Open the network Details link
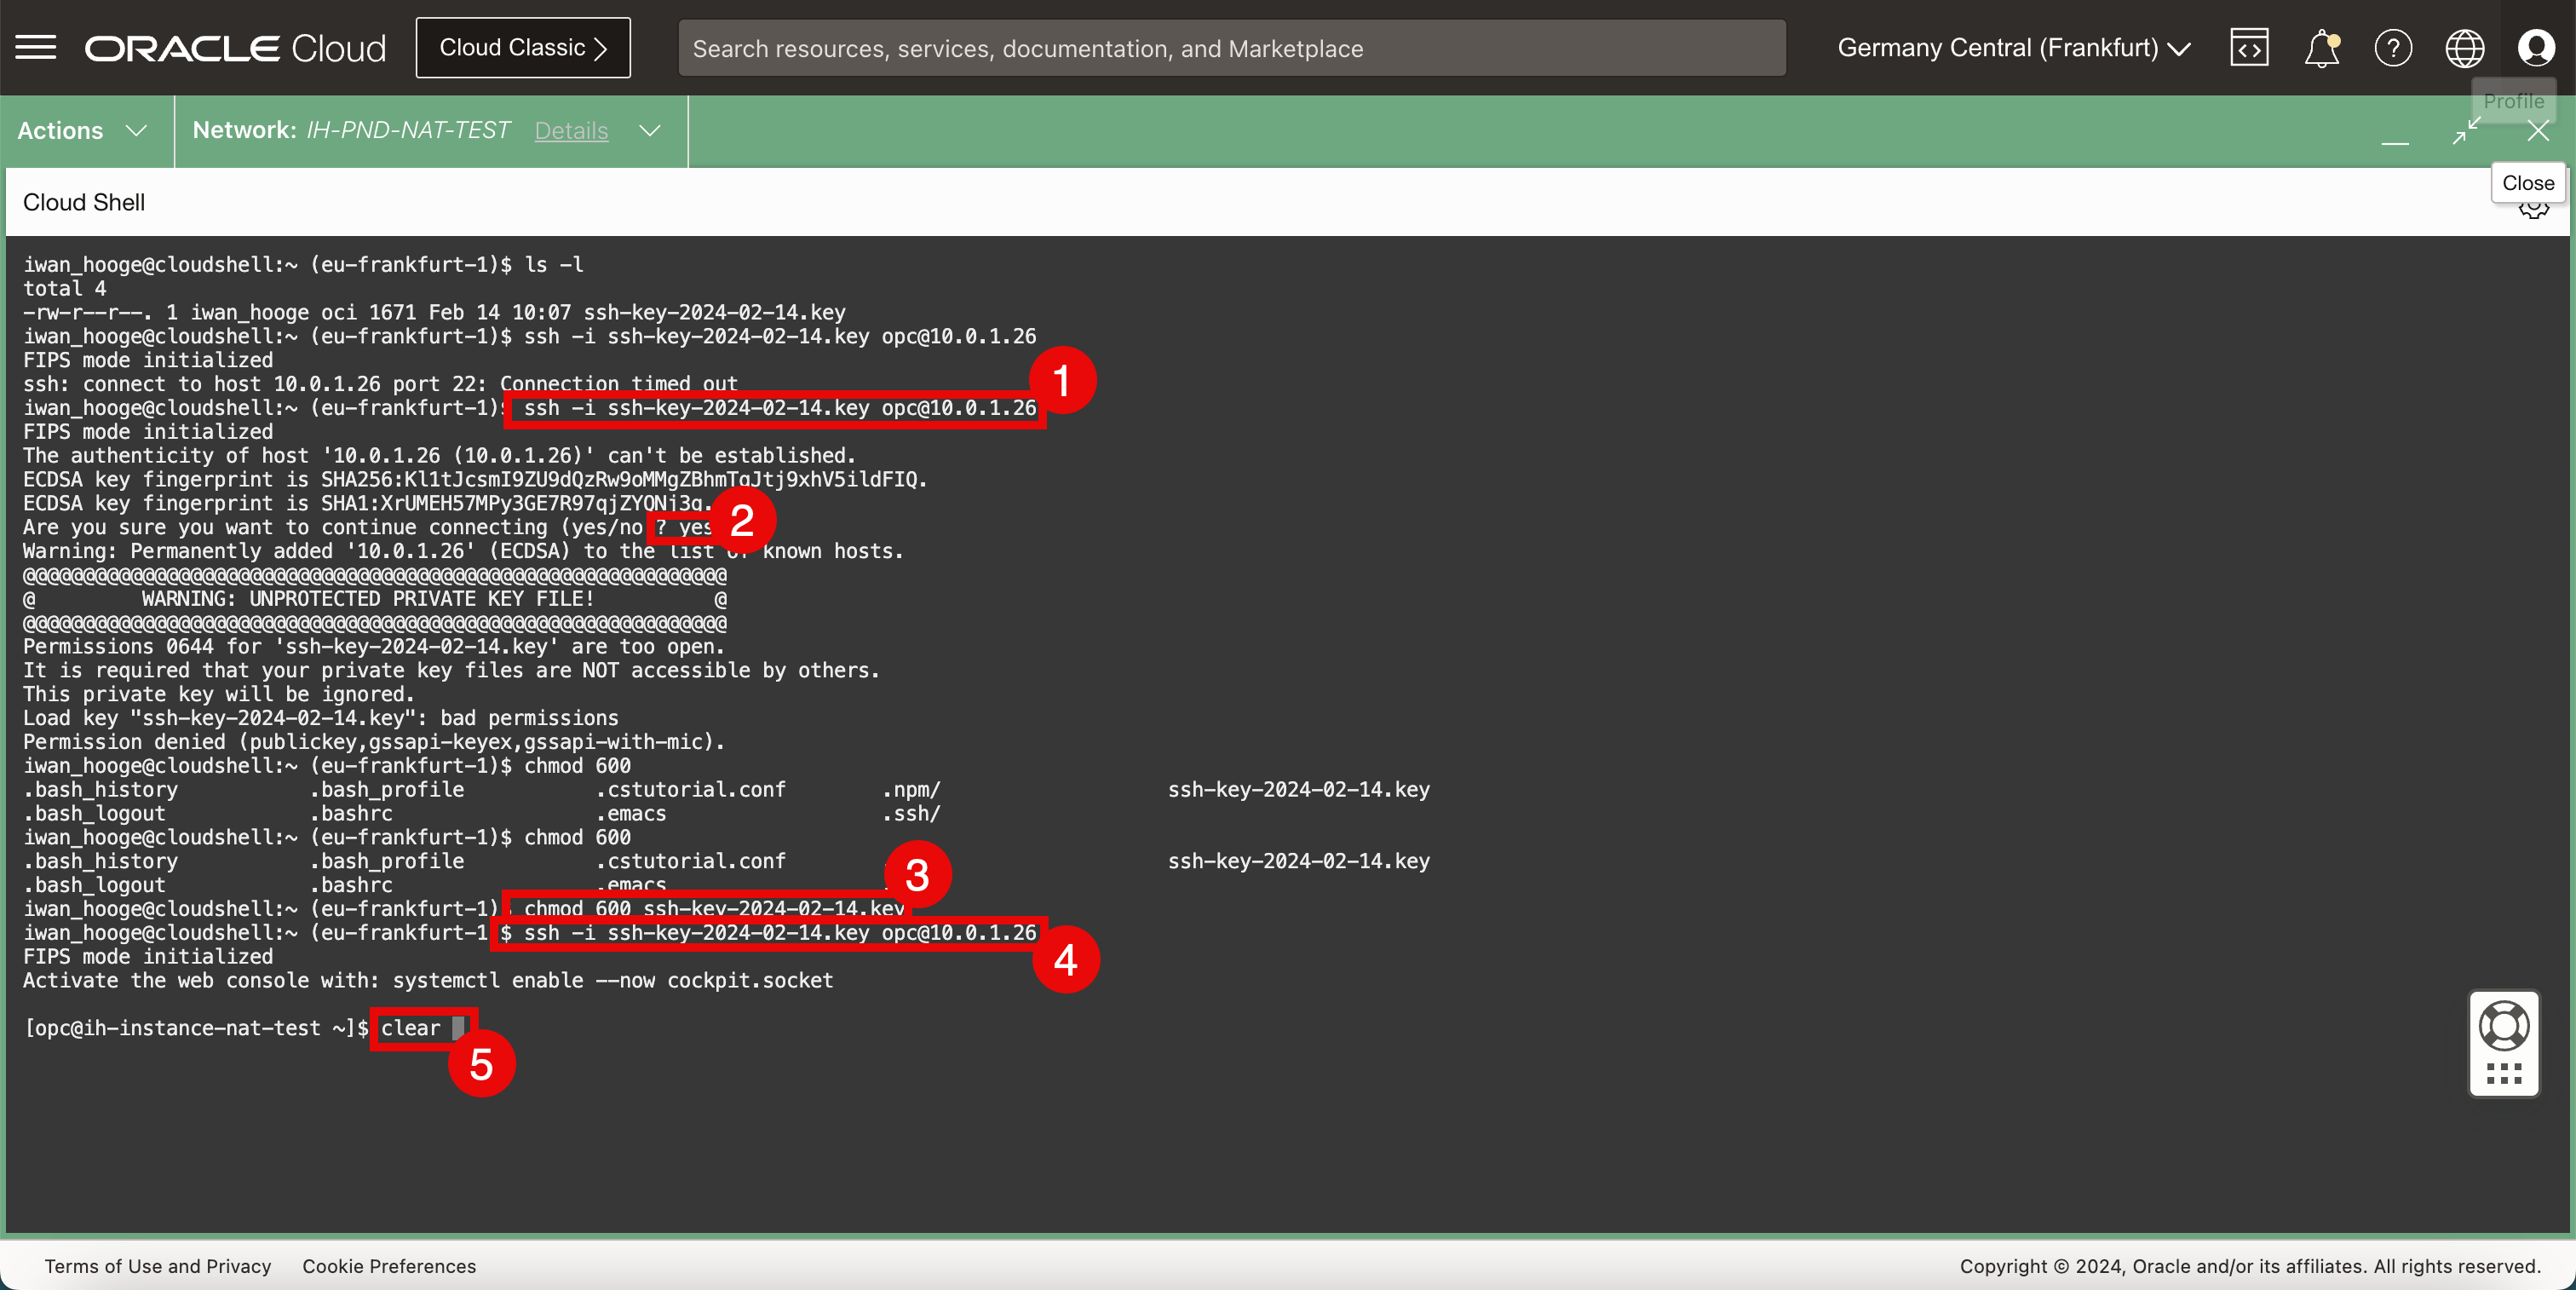Screen dimensions: 2576x1290 pos(571,131)
